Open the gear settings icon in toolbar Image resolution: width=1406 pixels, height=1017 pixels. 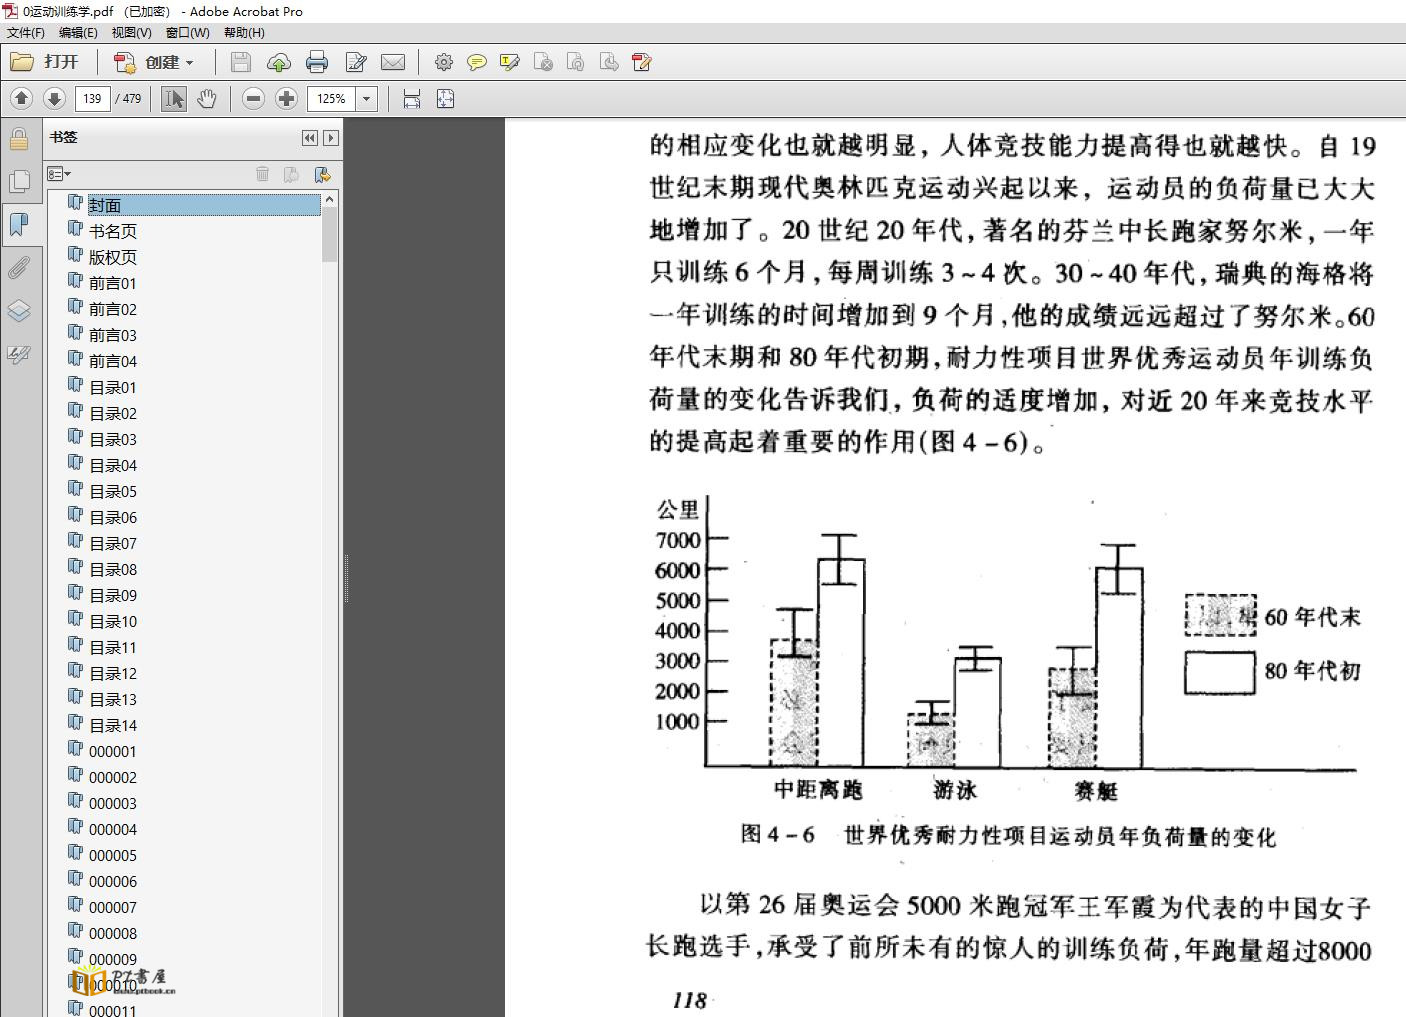[x=443, y=63]
